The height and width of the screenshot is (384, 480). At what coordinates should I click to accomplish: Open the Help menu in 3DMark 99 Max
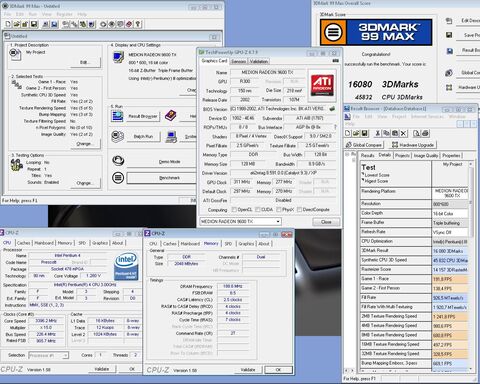[x=82, y=14]
